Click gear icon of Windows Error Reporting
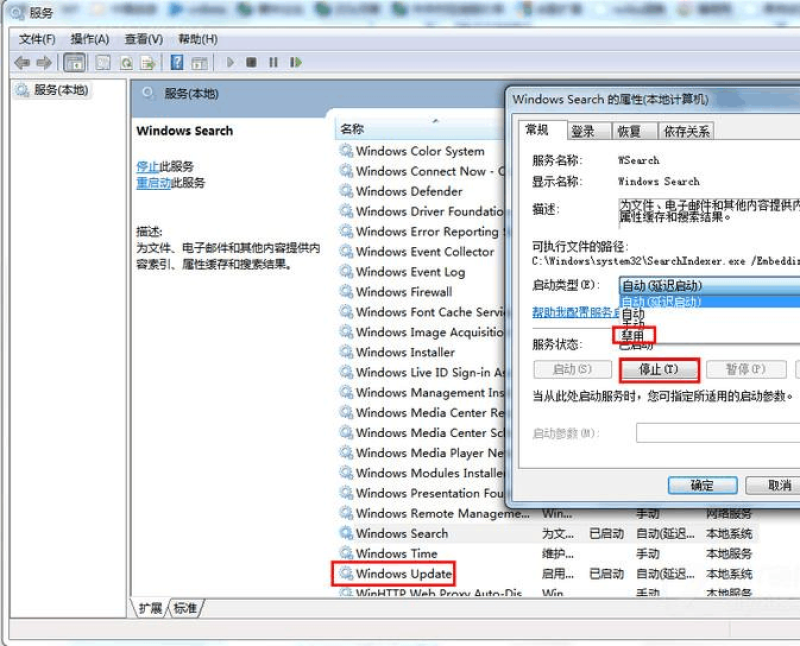 point(346,231)
